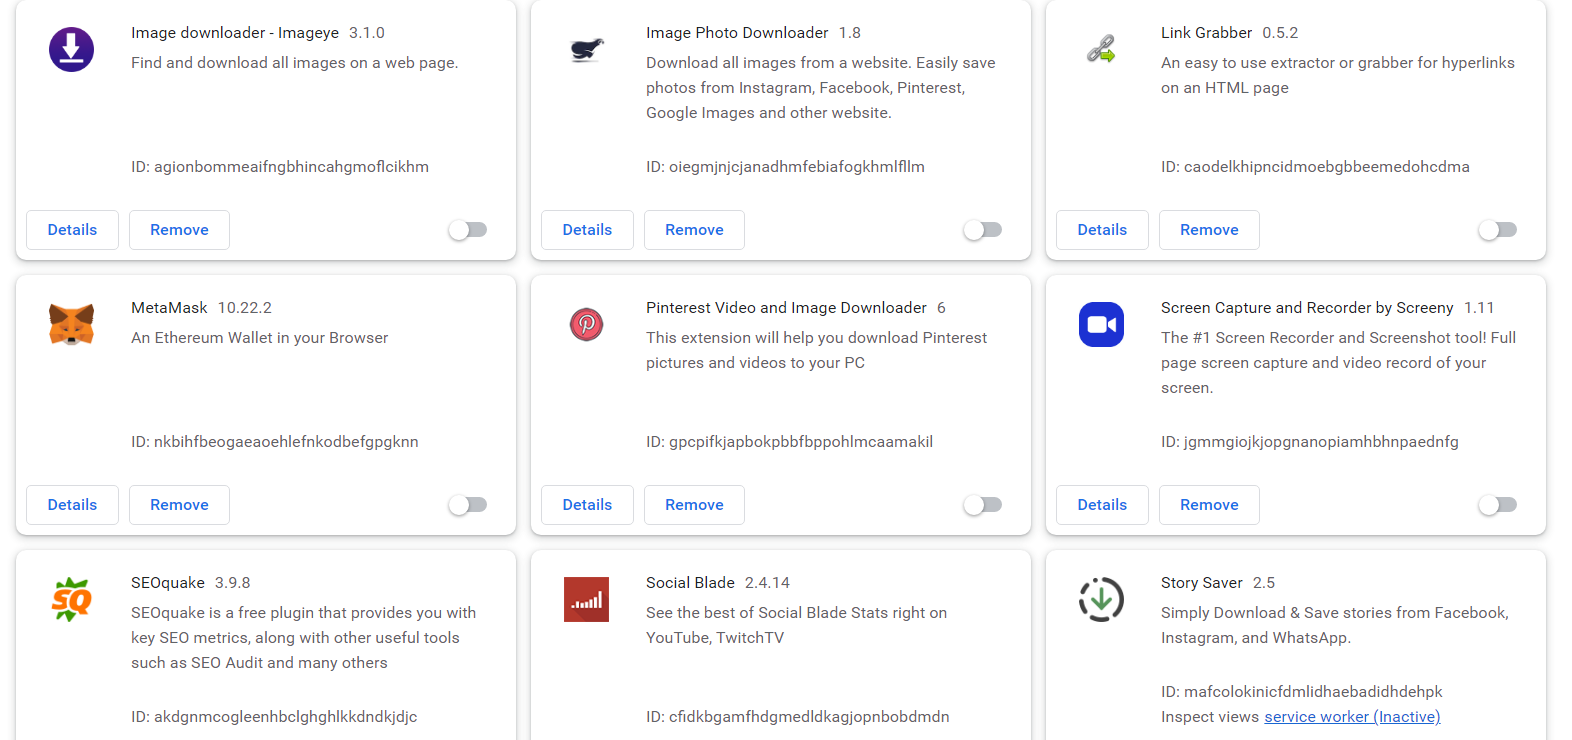This screenshot has height=740, width=1572.
Task: Click the Image Photo Downloader bird icon
Action: tap(587, 49)
